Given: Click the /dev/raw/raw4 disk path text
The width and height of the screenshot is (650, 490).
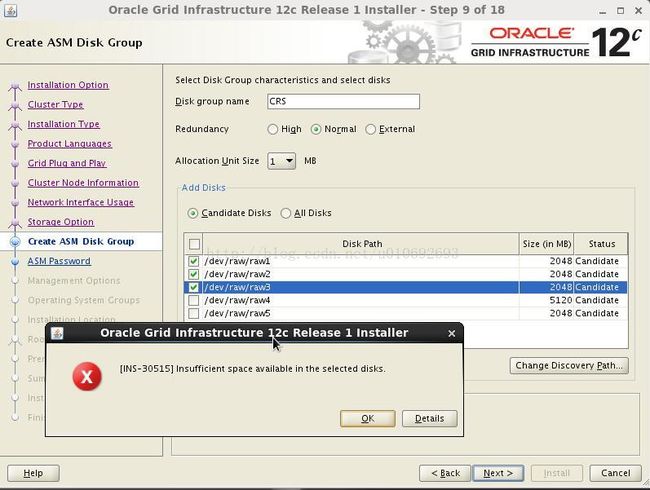Looking at the screenshot, I should (237, 300).
